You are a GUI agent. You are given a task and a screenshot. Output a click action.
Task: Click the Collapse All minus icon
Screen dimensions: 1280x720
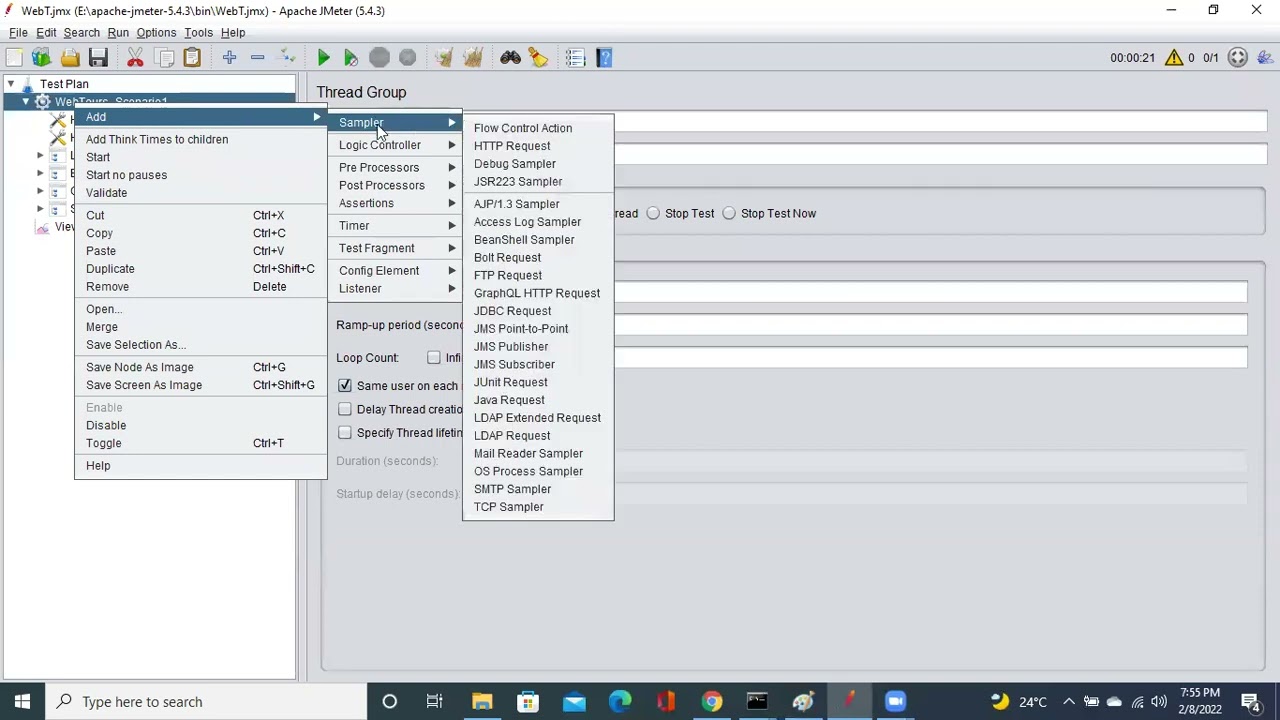257,58
